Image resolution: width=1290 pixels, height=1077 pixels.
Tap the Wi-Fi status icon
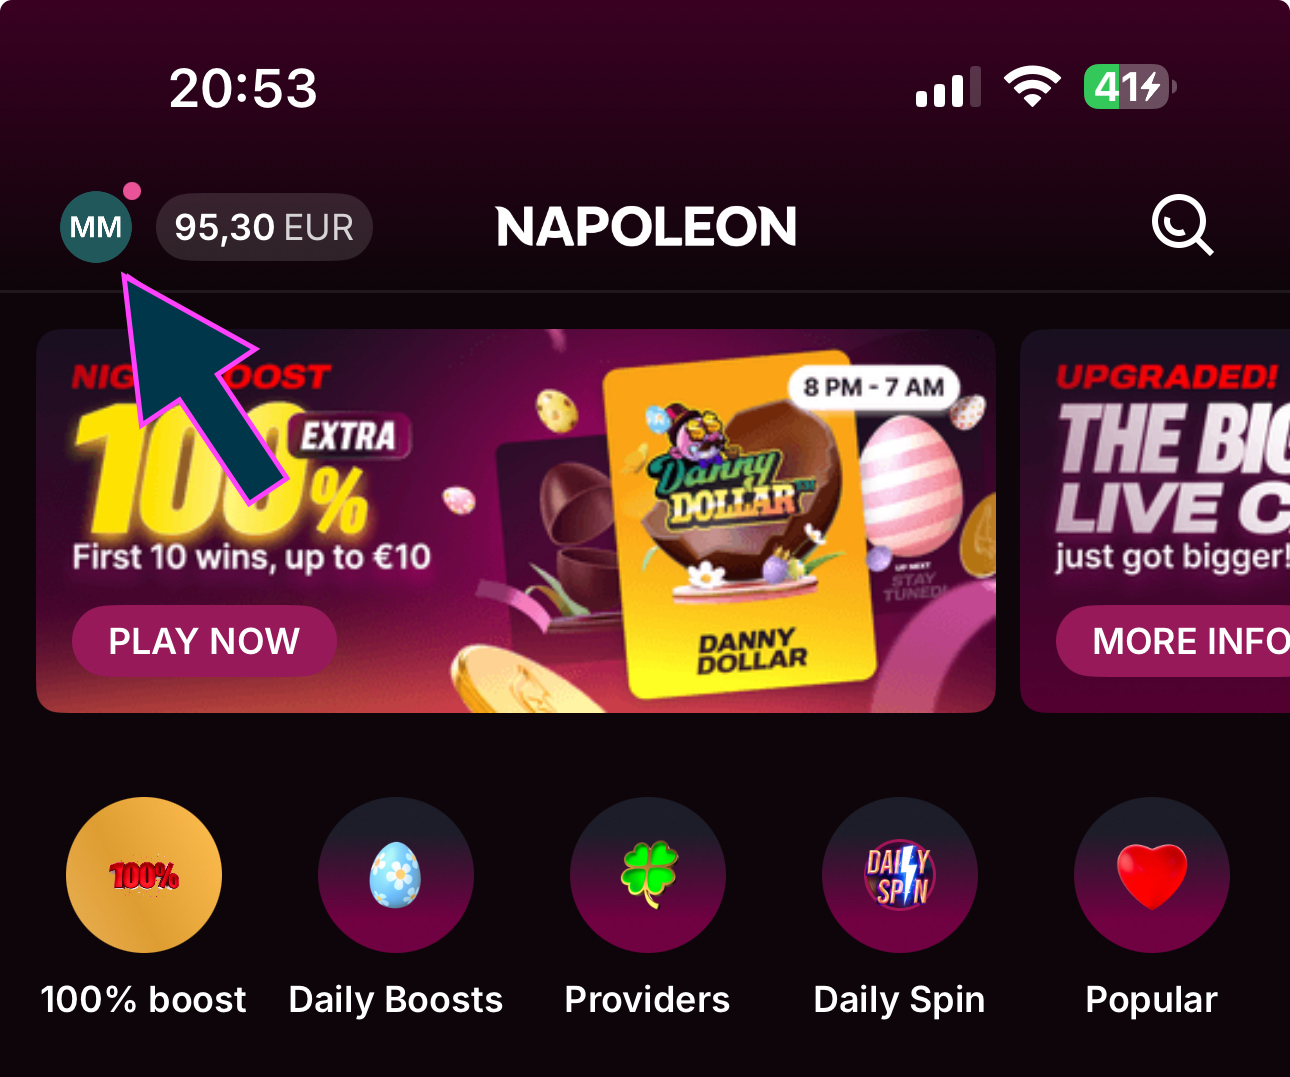point(1032,87)
